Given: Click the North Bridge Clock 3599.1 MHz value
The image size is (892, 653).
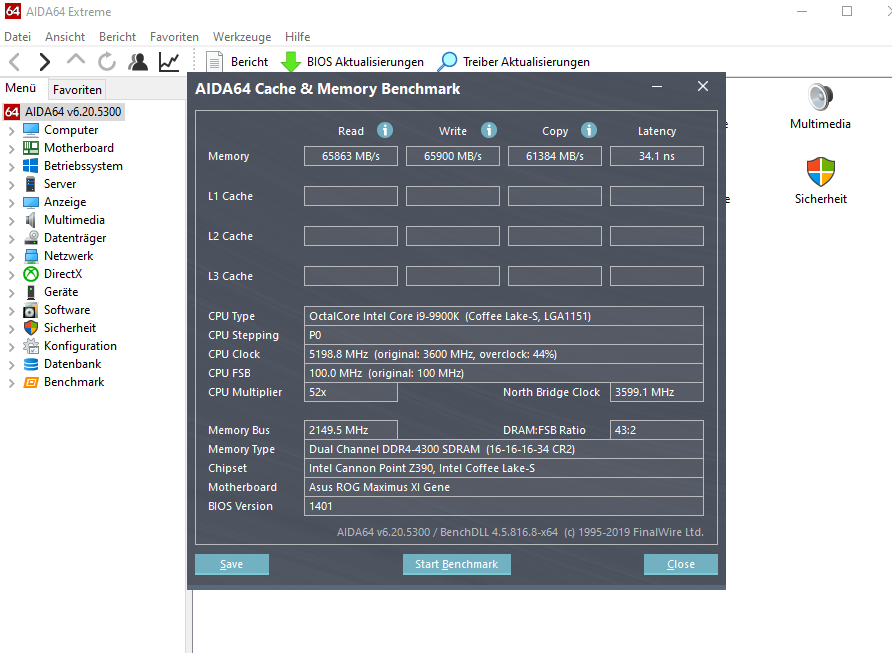Looking at the screenshot, I should [x=656, y=392].
